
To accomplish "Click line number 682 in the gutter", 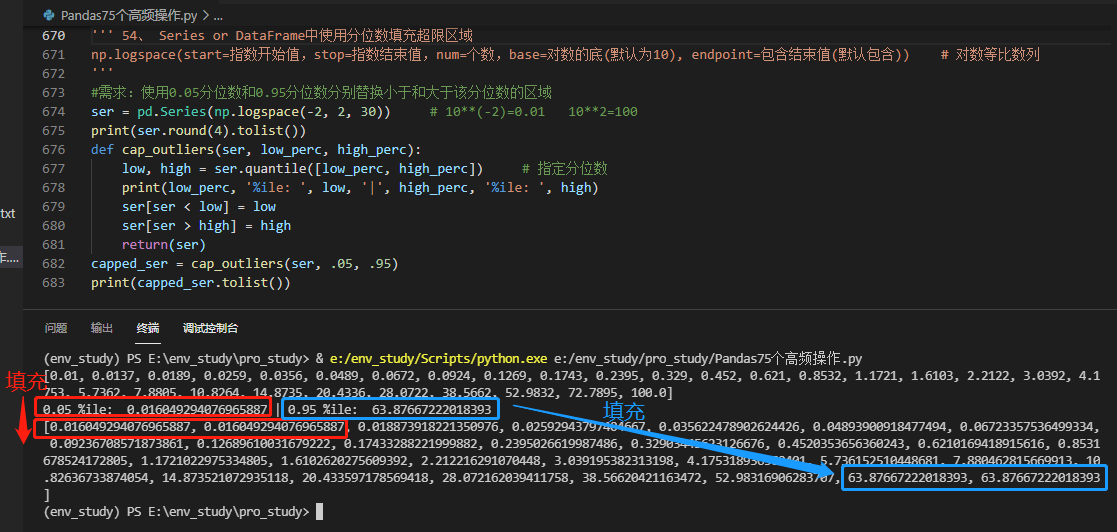I will click(x=54, y=264).
